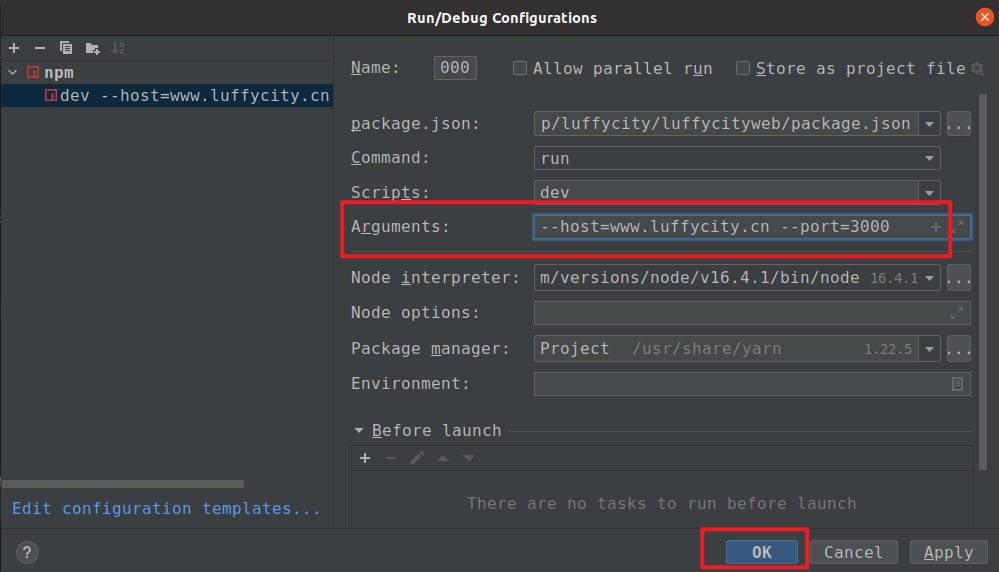Click the settings panel vertical scrollbar
The image size is (999, 572).
pos(983,282)
